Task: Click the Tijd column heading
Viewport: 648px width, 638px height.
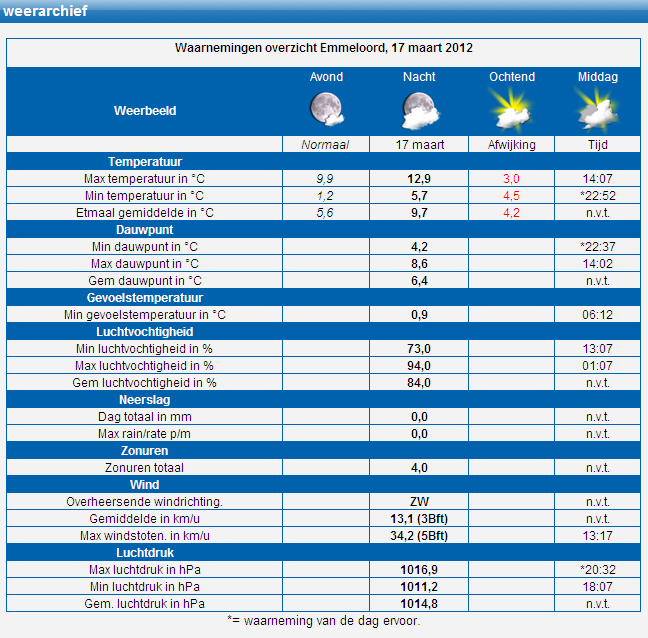Action: click(x=598, y=145)
